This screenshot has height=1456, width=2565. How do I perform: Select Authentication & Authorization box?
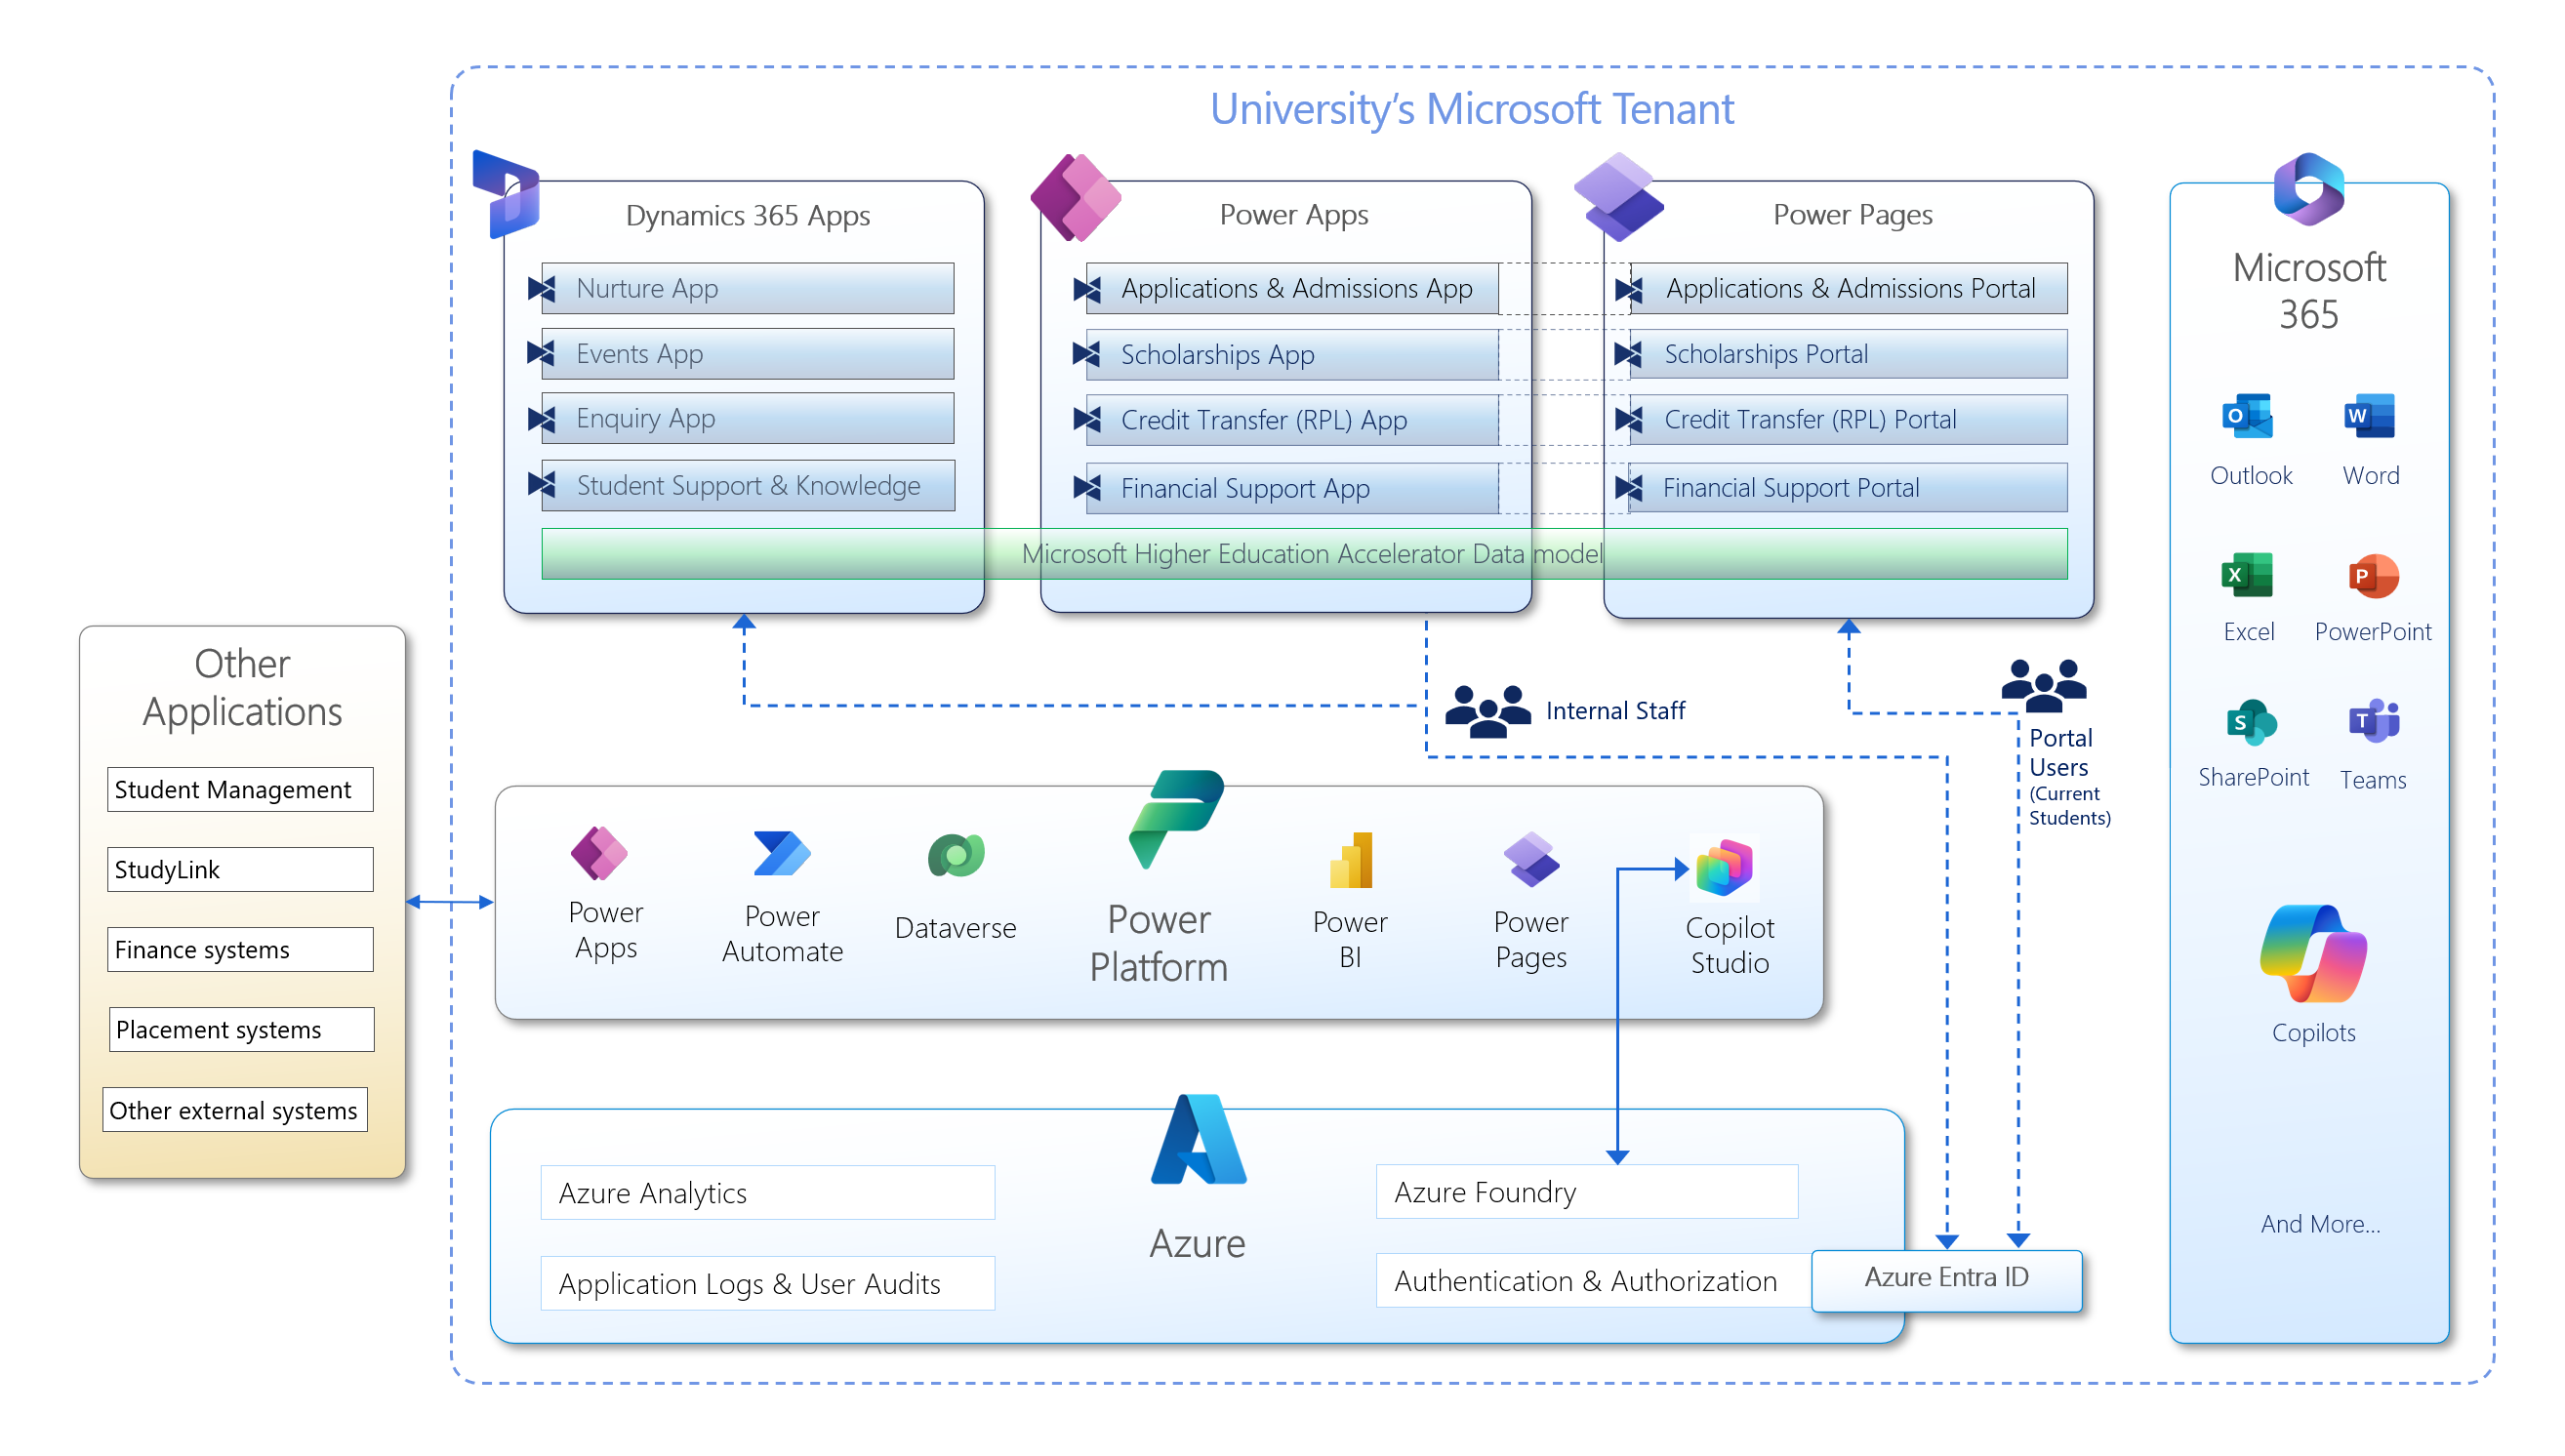pyautogui.click(x=1593, y=1281)
